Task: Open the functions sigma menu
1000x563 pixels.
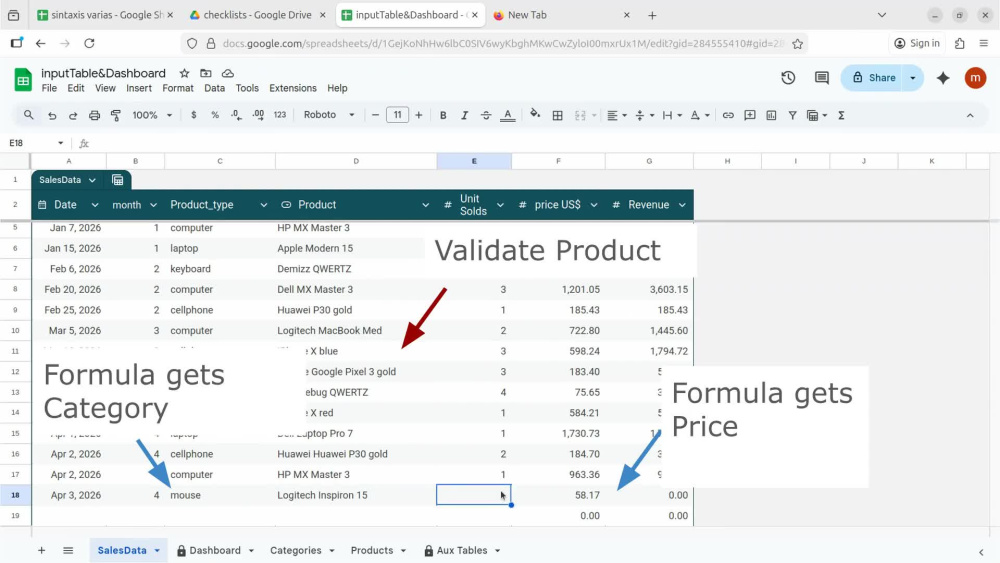Action: point(841,115)
